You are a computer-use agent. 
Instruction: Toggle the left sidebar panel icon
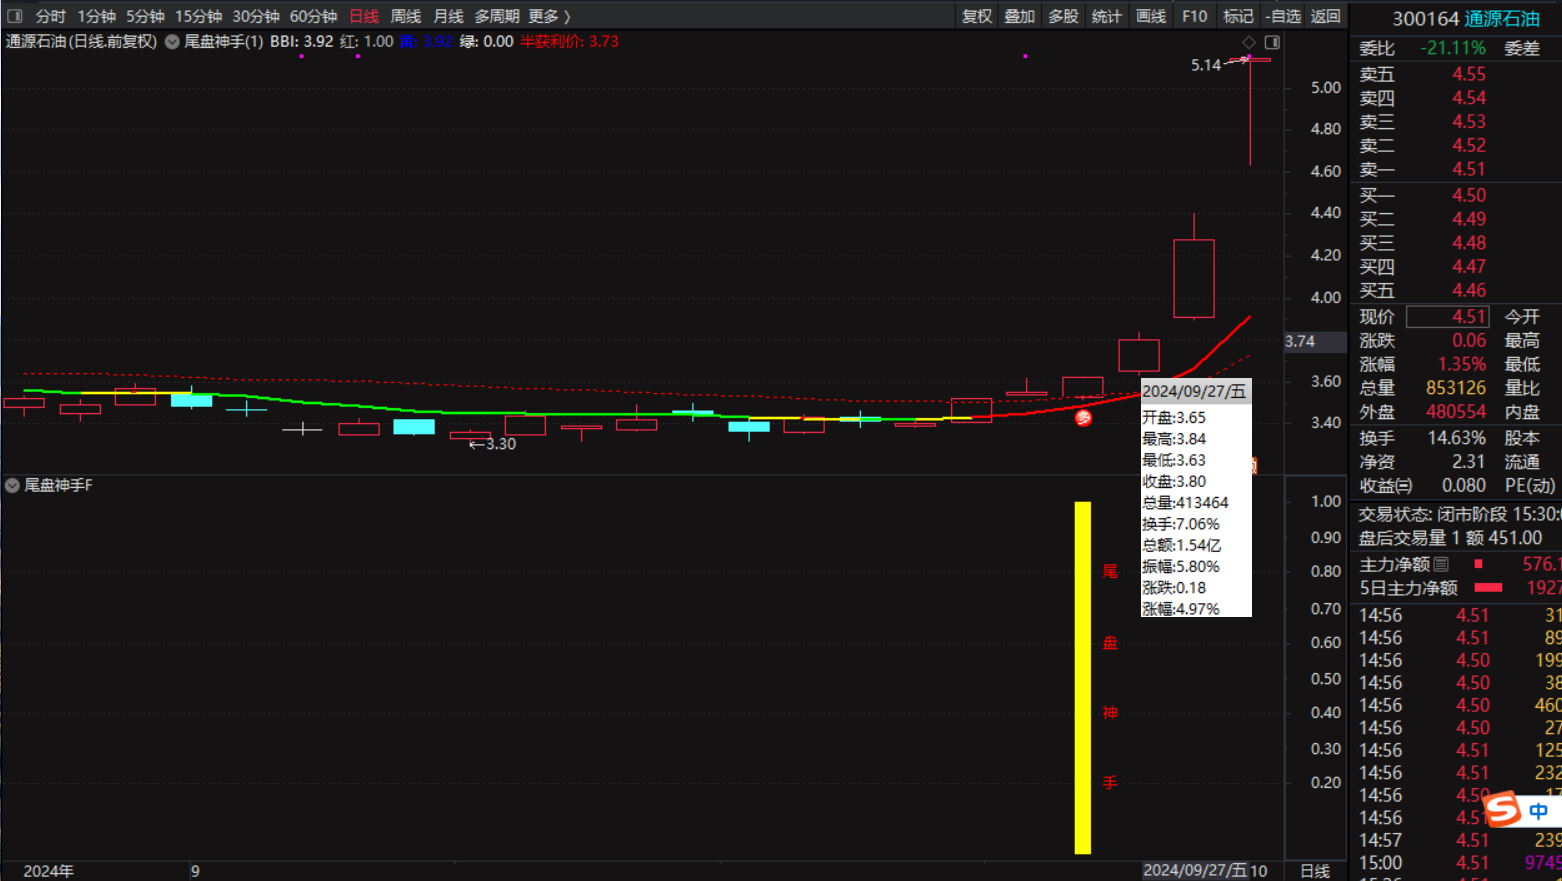14,16
